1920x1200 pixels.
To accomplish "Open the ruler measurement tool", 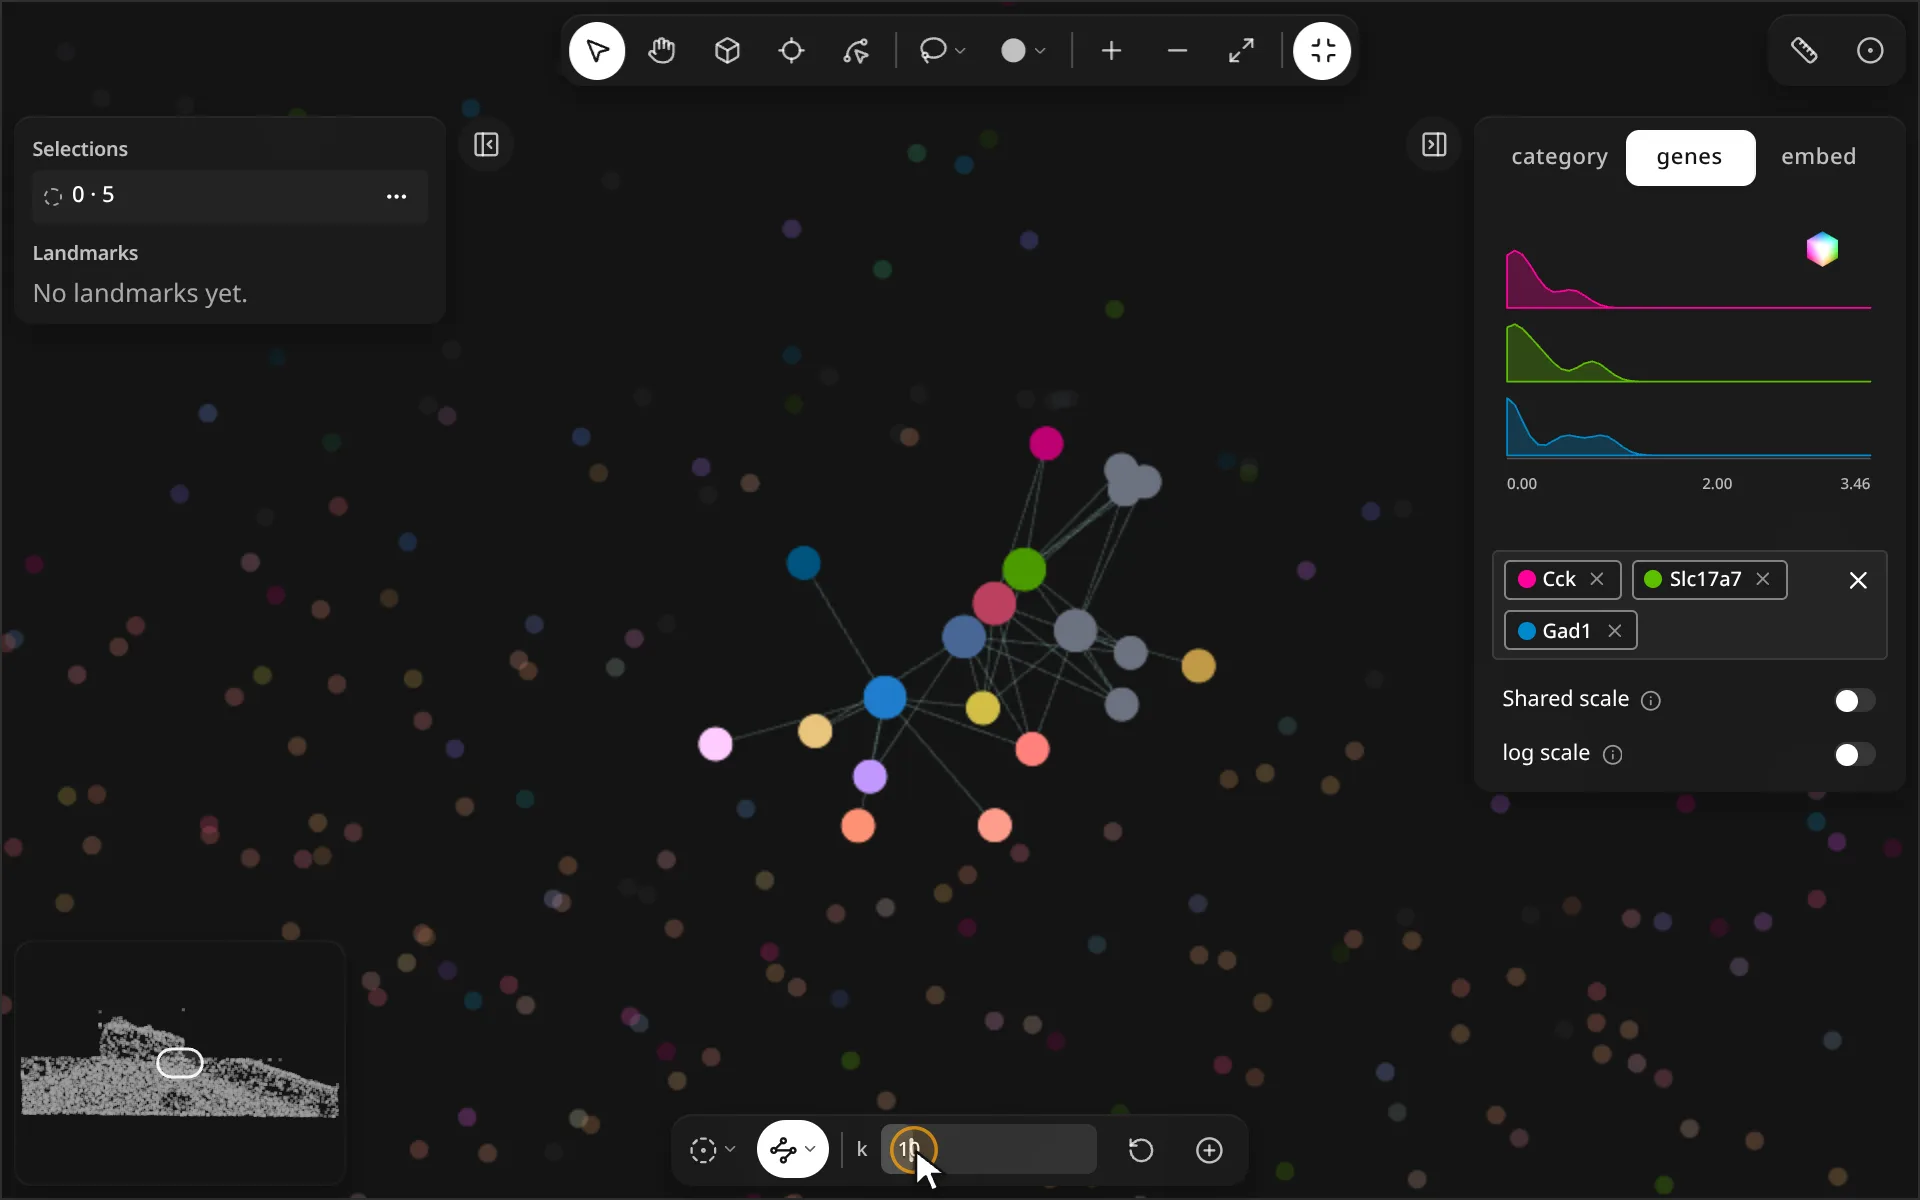I will coord(1804,51).
